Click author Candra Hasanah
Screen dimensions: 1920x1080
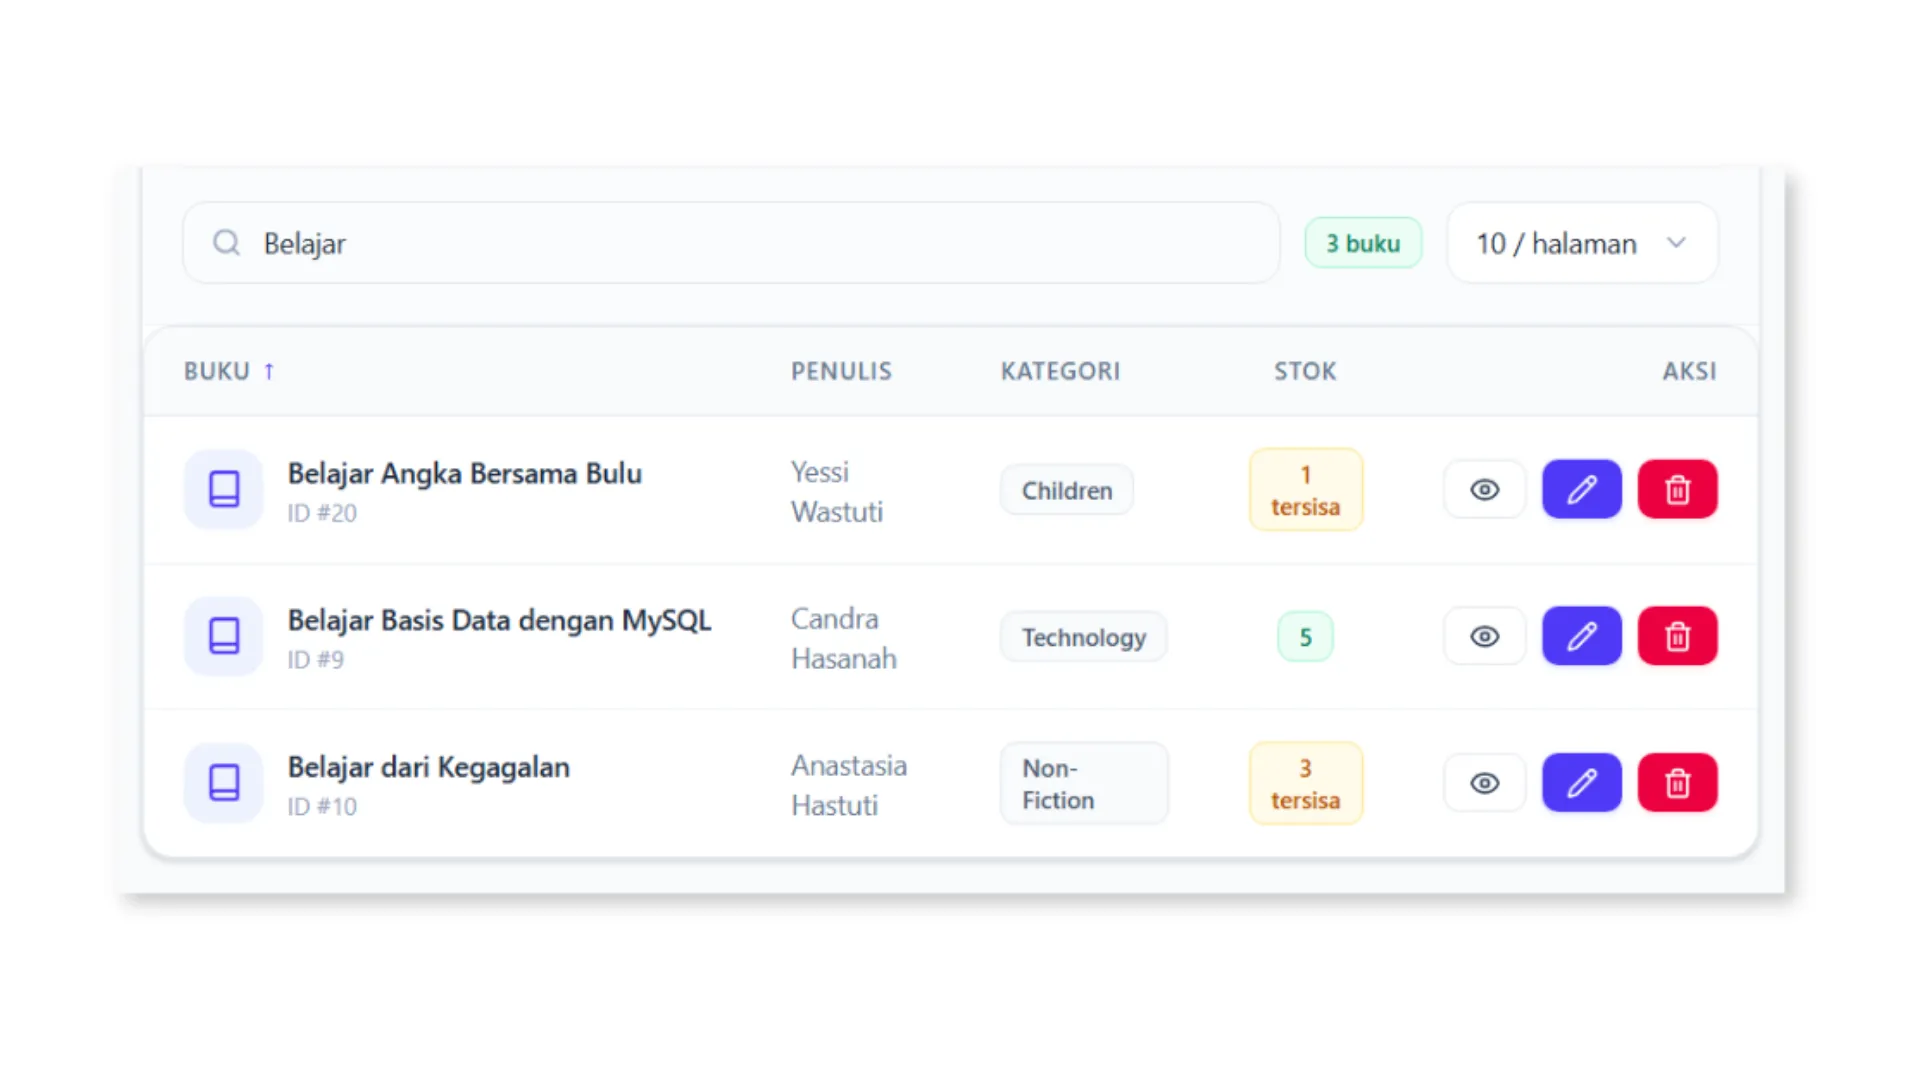click(844, 638)
